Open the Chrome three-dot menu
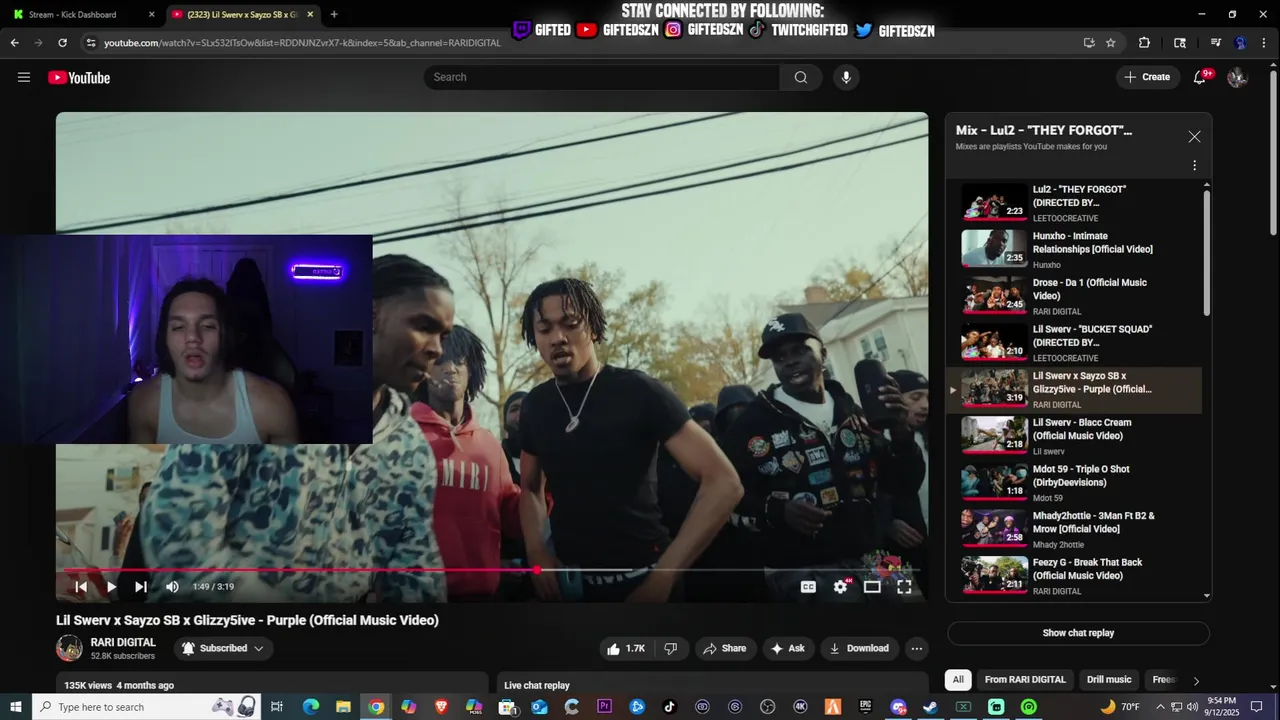1280x720 pixels. point(1265,43)
